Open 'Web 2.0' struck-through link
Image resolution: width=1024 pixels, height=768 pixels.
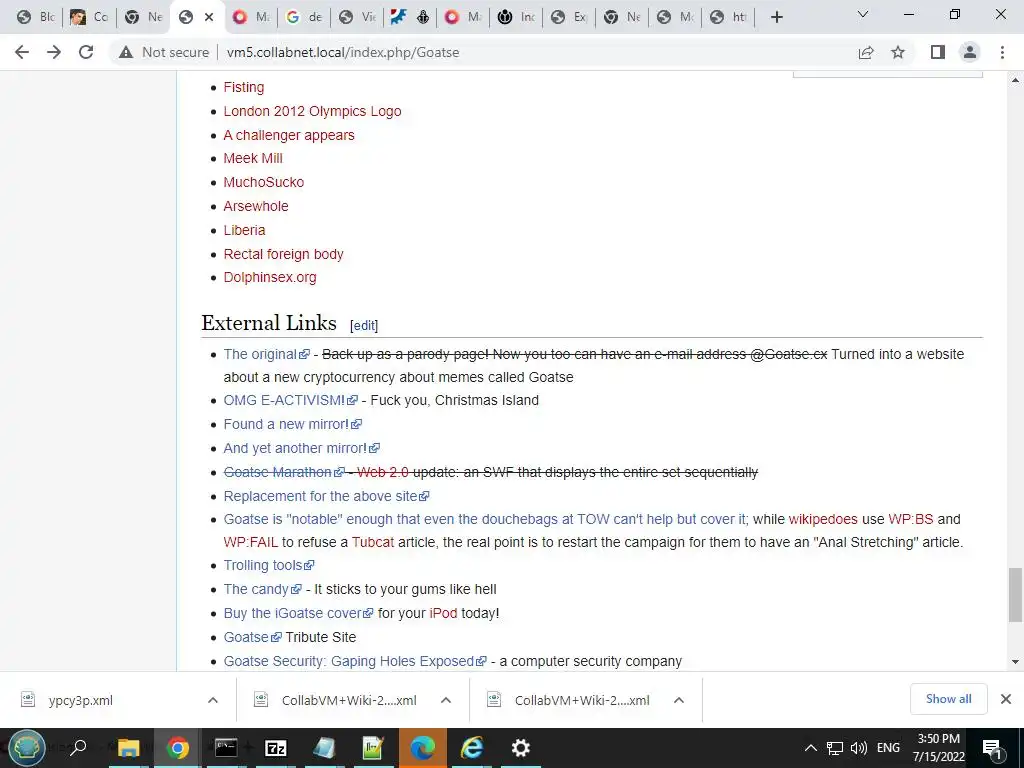(x=383, y=472)
